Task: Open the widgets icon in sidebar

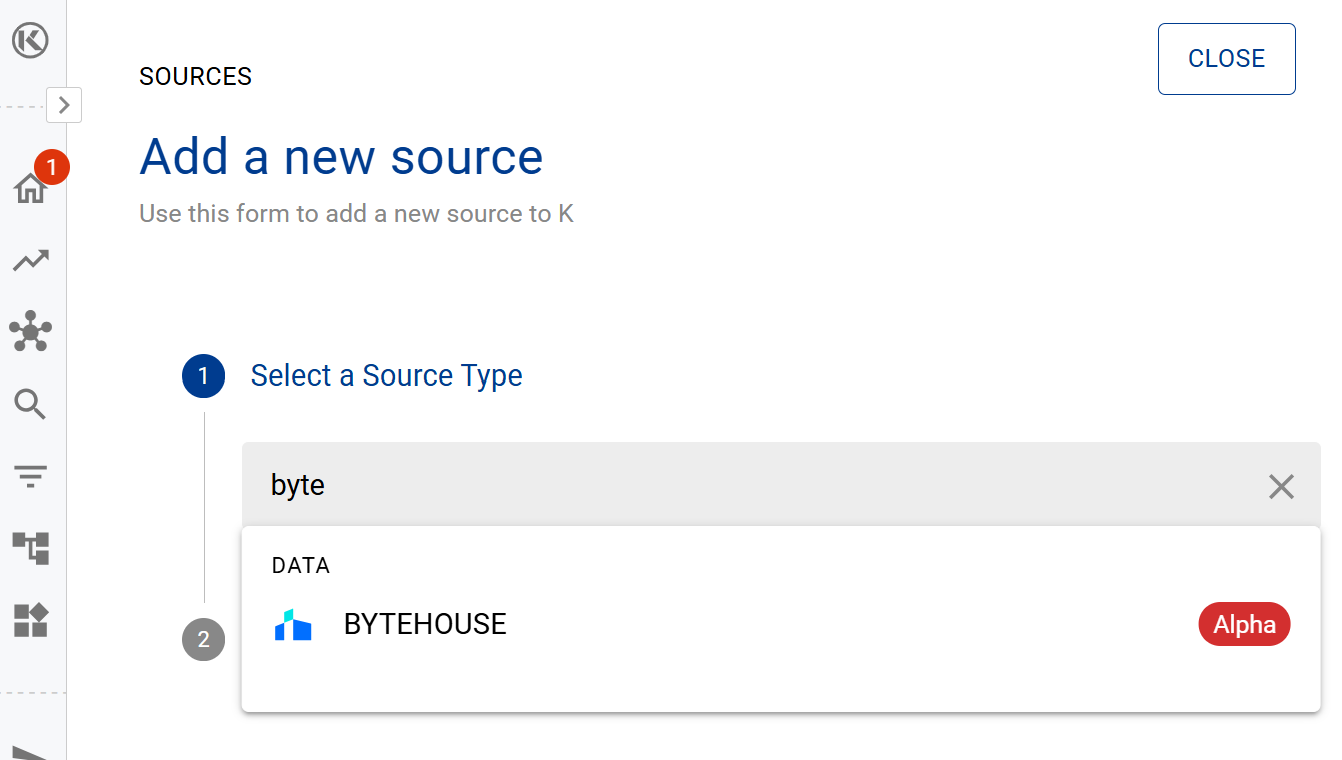Action: (31, 620)
